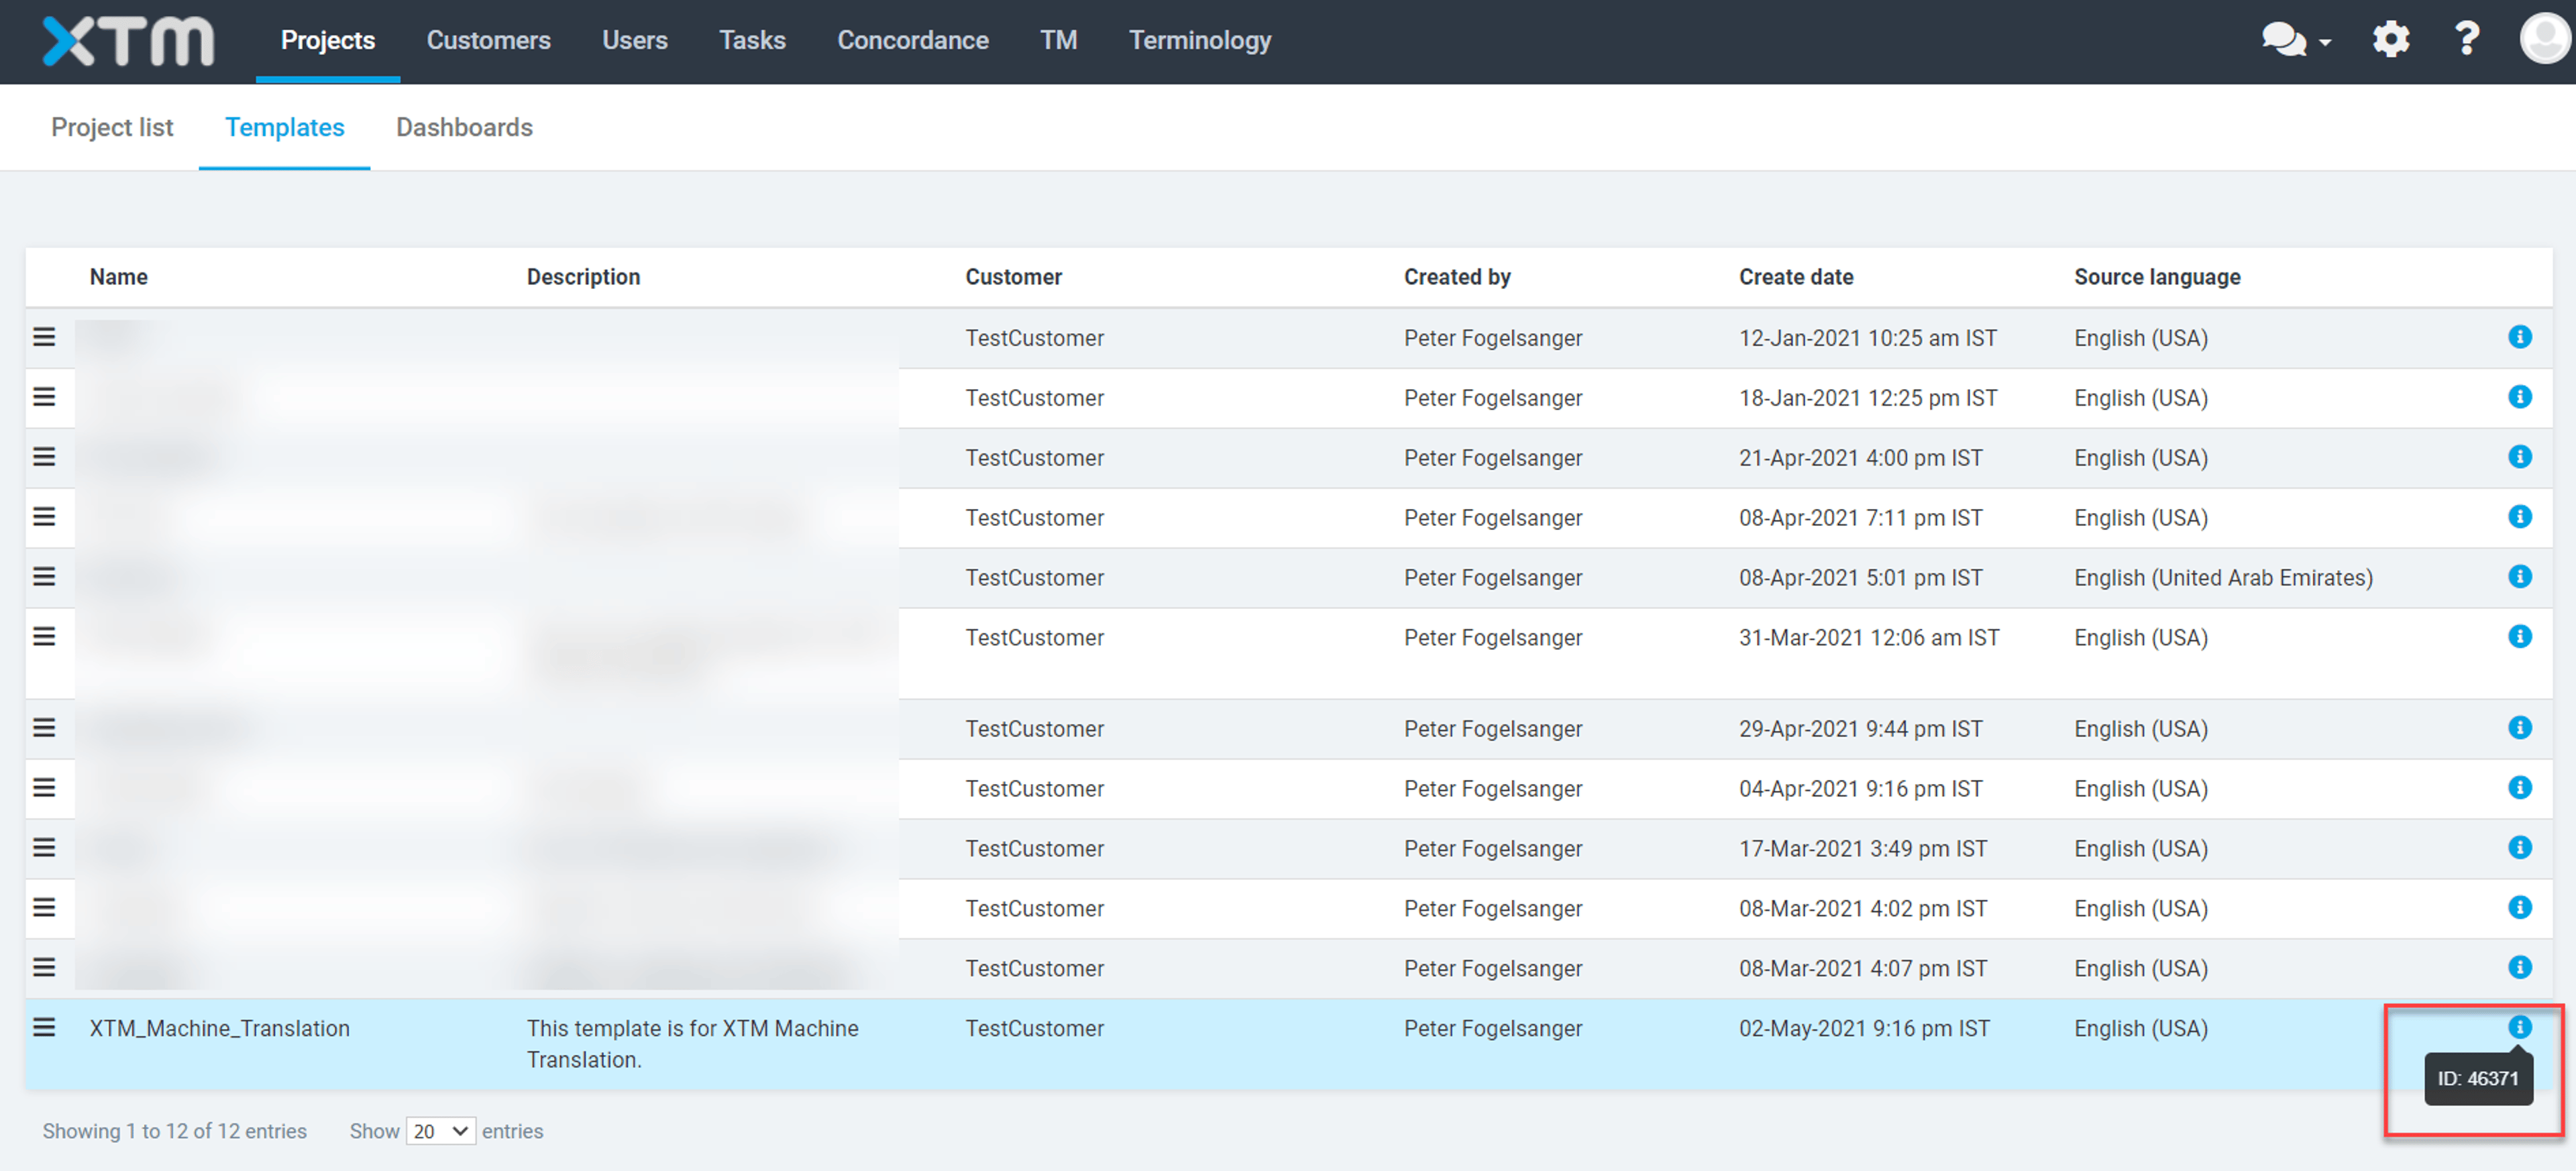Click the XTM_Machine_Translation template name
The height and width of the screenshot is (1171, 2576).
(x=220, y=1028)
